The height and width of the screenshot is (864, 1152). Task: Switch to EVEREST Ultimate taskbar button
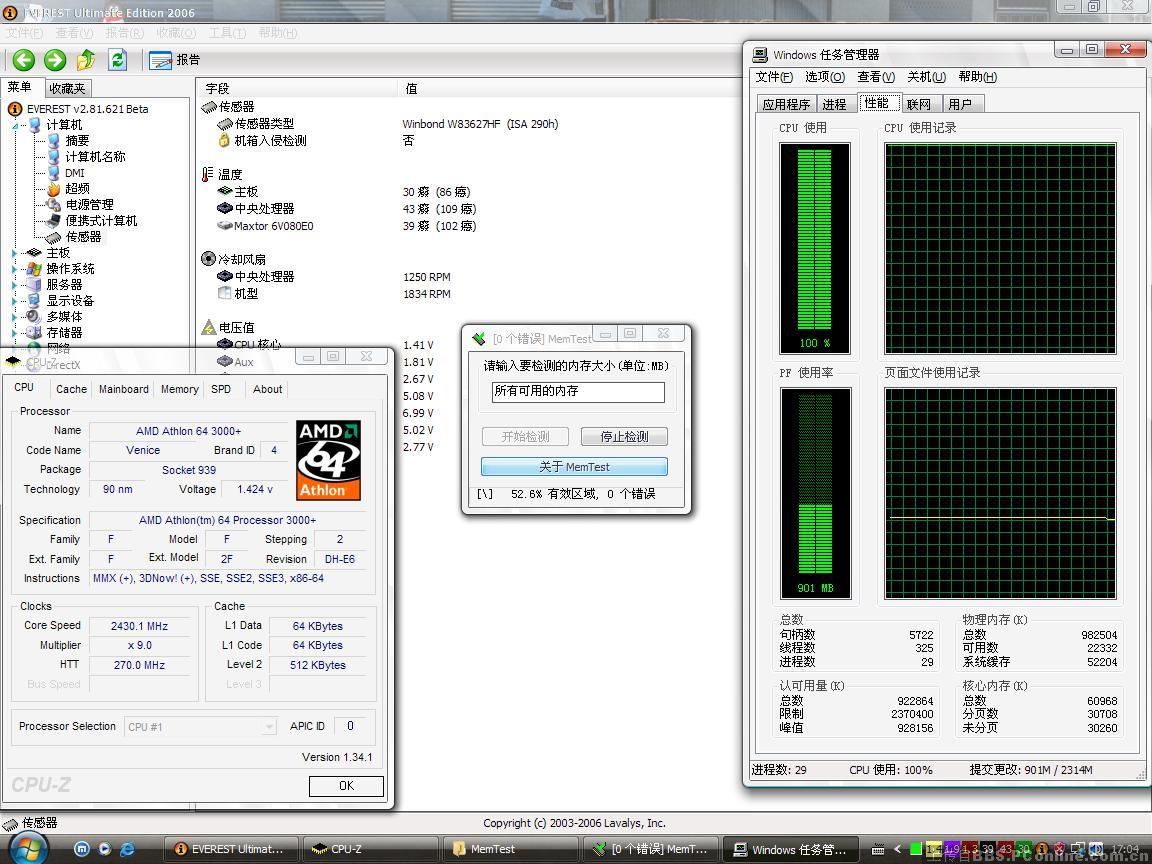[x=231, y=849]
